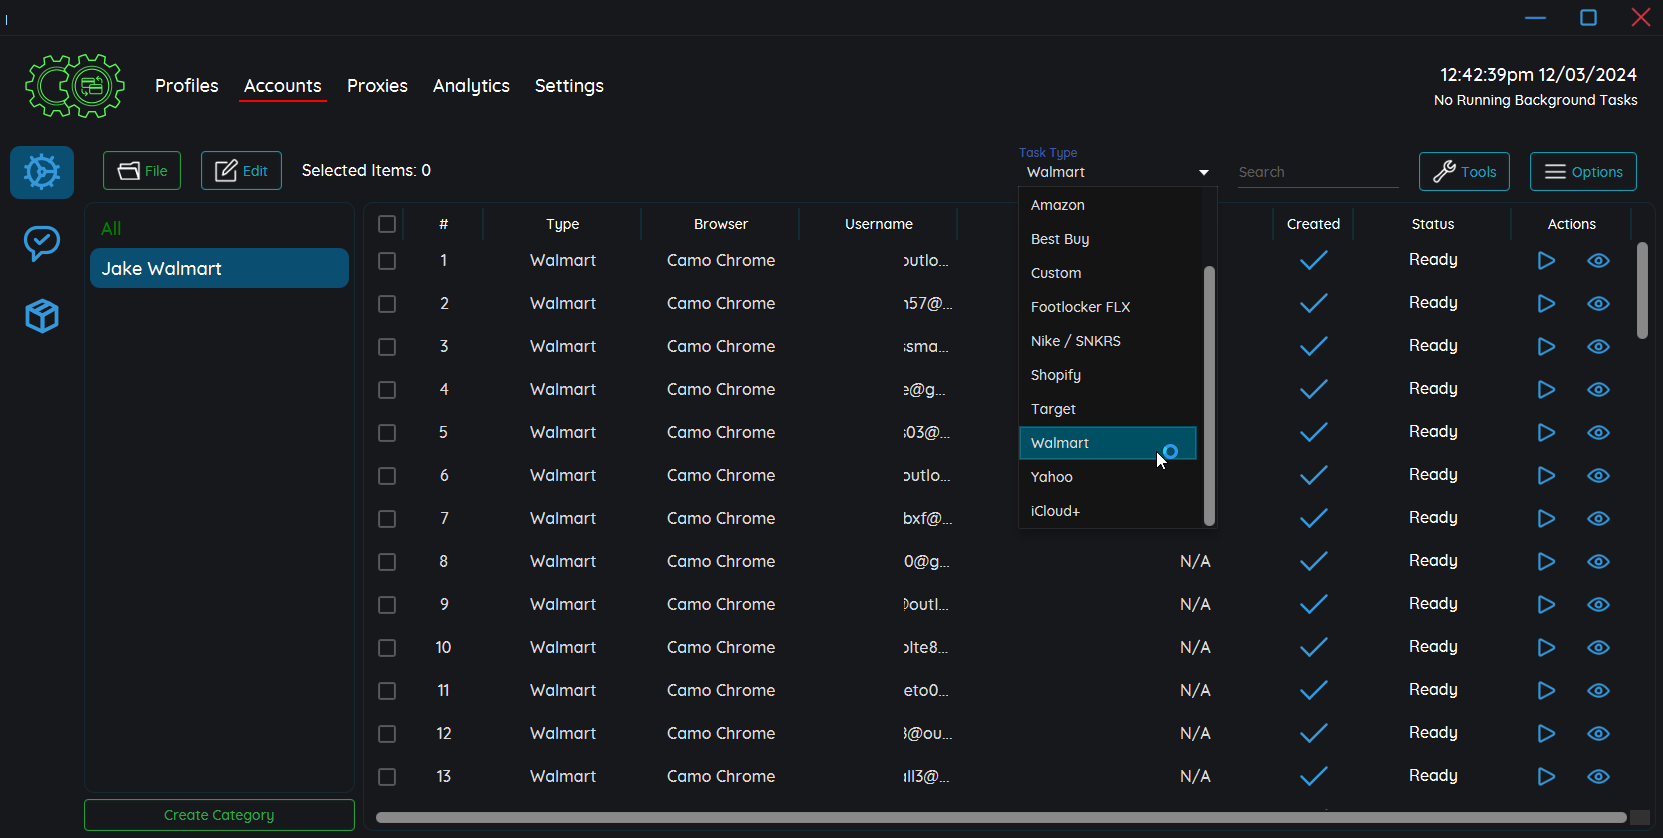Click the green gear app logo
The image size is (1663, 838).
point(75,86)
